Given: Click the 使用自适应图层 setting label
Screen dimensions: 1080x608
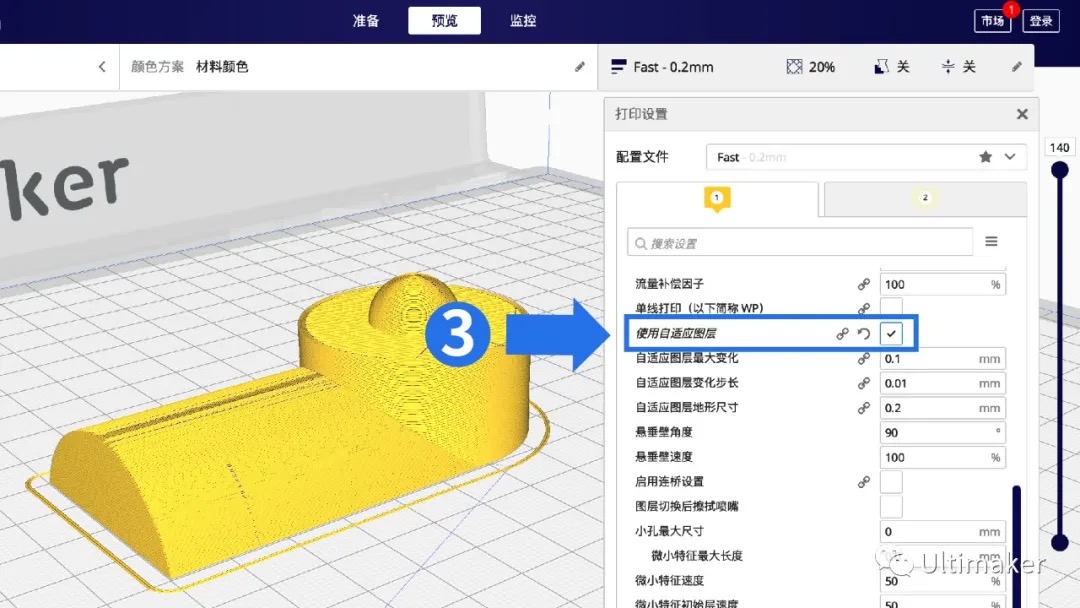Looking at the screenshot, I should [x=676, y=334].
